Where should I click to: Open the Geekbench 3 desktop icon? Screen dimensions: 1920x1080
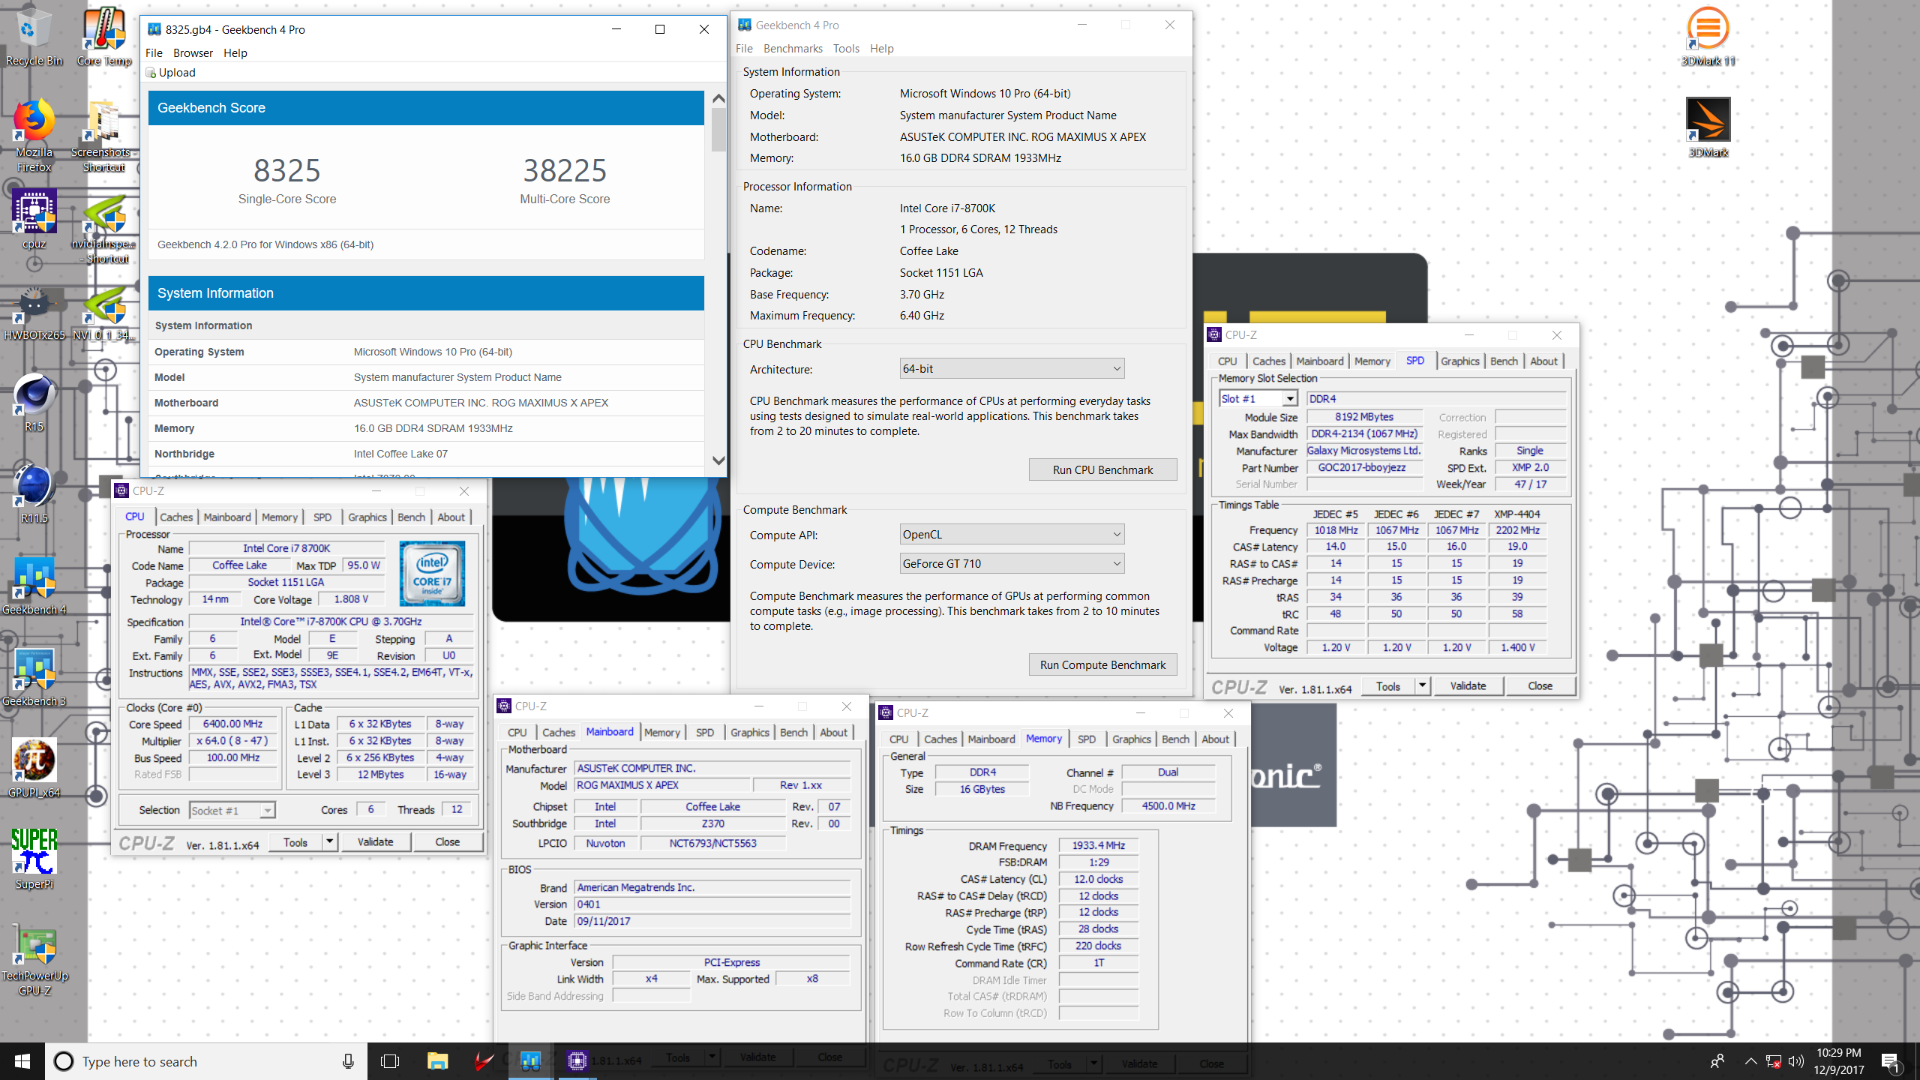coord(33,678)
